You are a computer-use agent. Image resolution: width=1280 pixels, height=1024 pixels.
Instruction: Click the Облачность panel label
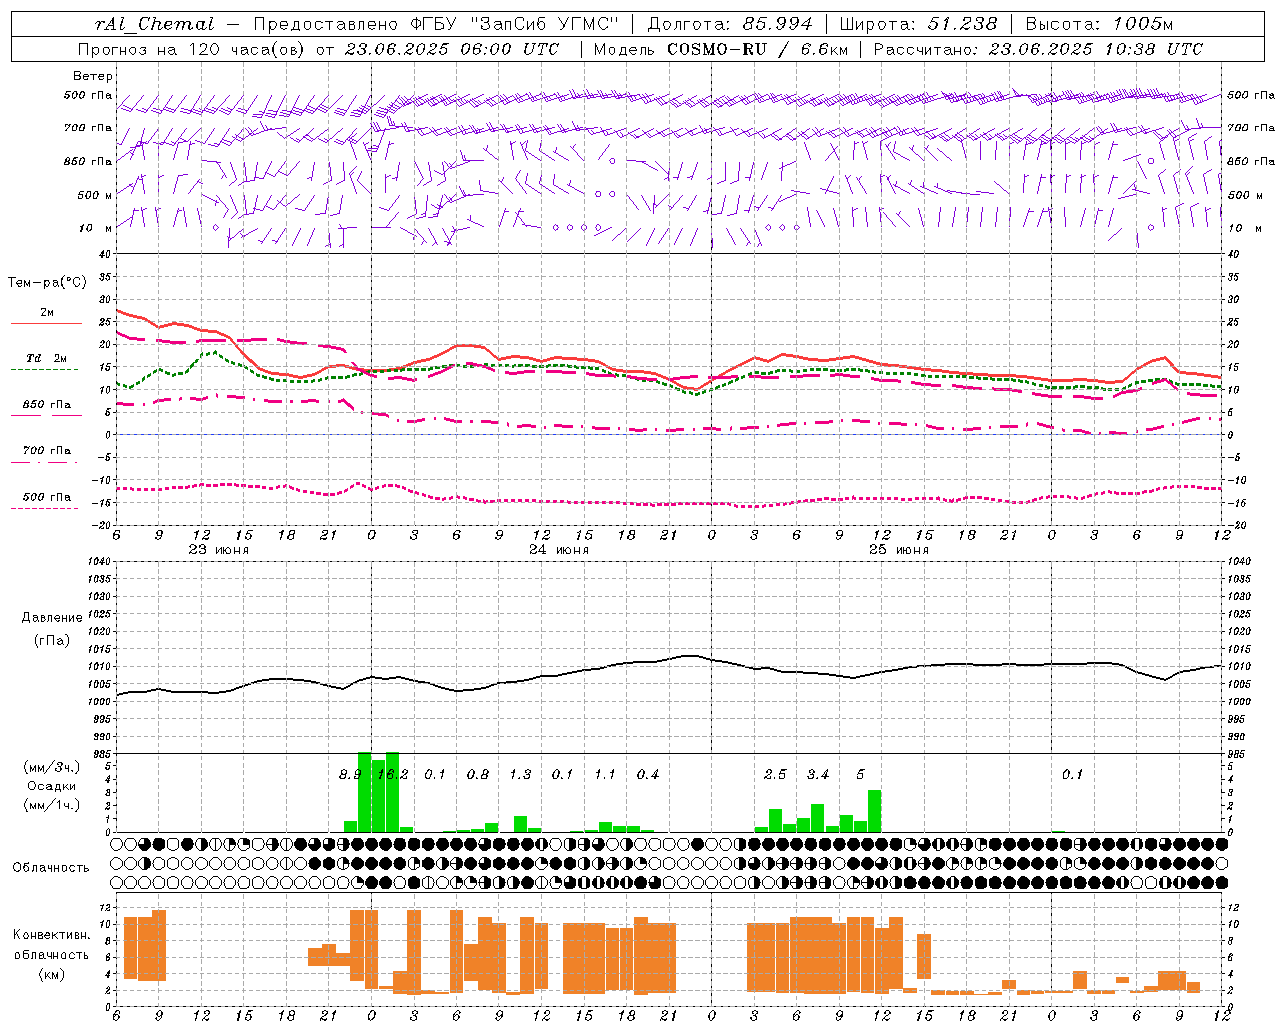click(51, 868)
